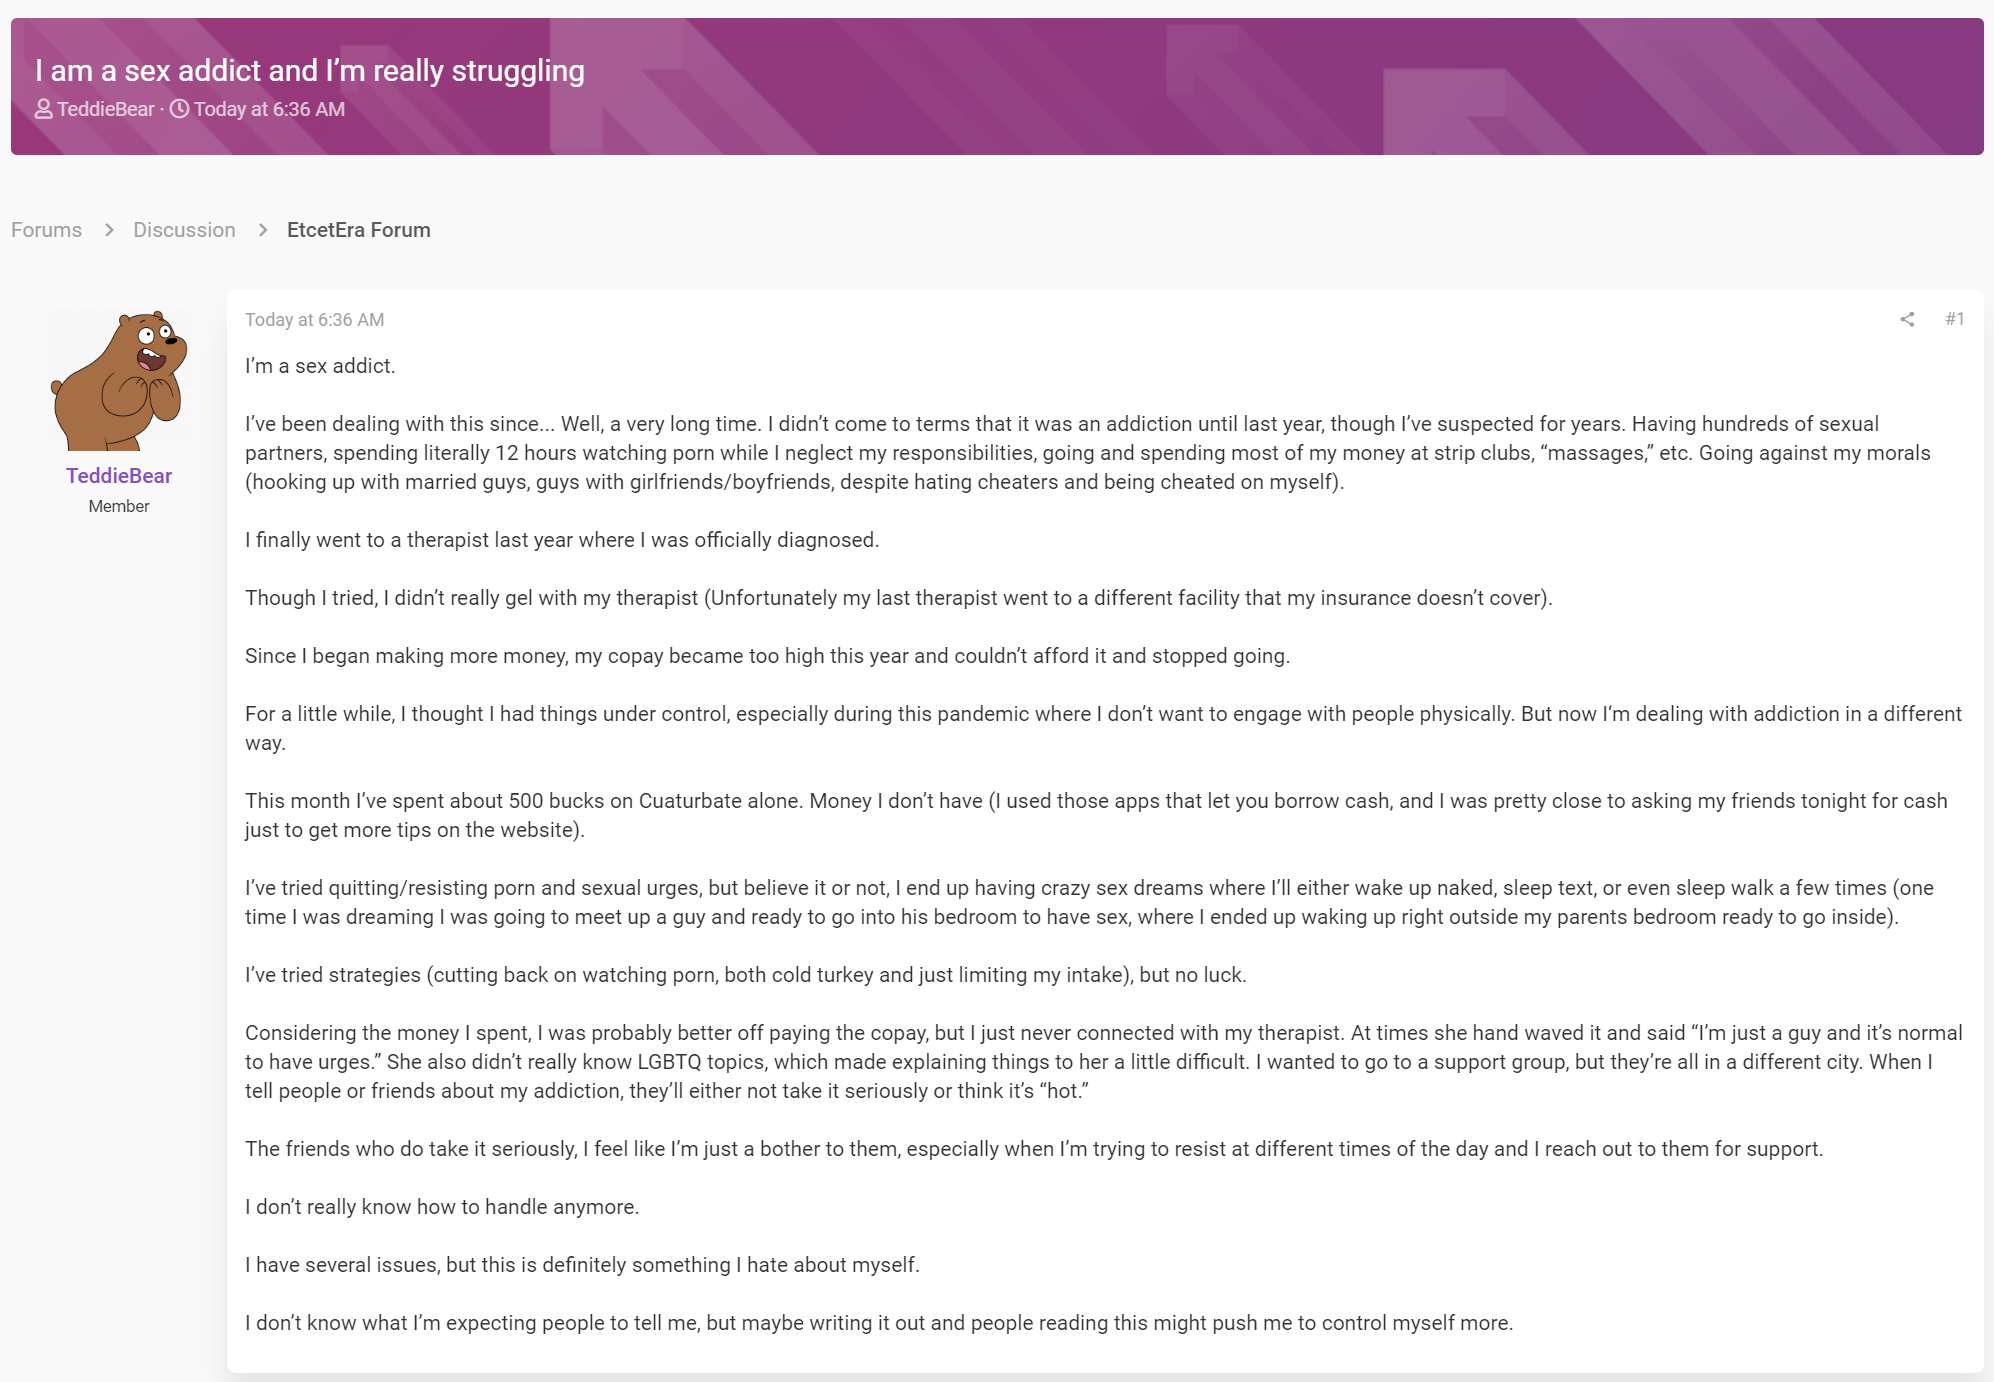This screenshot has height=1382, width=1994.
Task: Click the paragraph beginning 'I finally went'
Action: click(562, 540)
